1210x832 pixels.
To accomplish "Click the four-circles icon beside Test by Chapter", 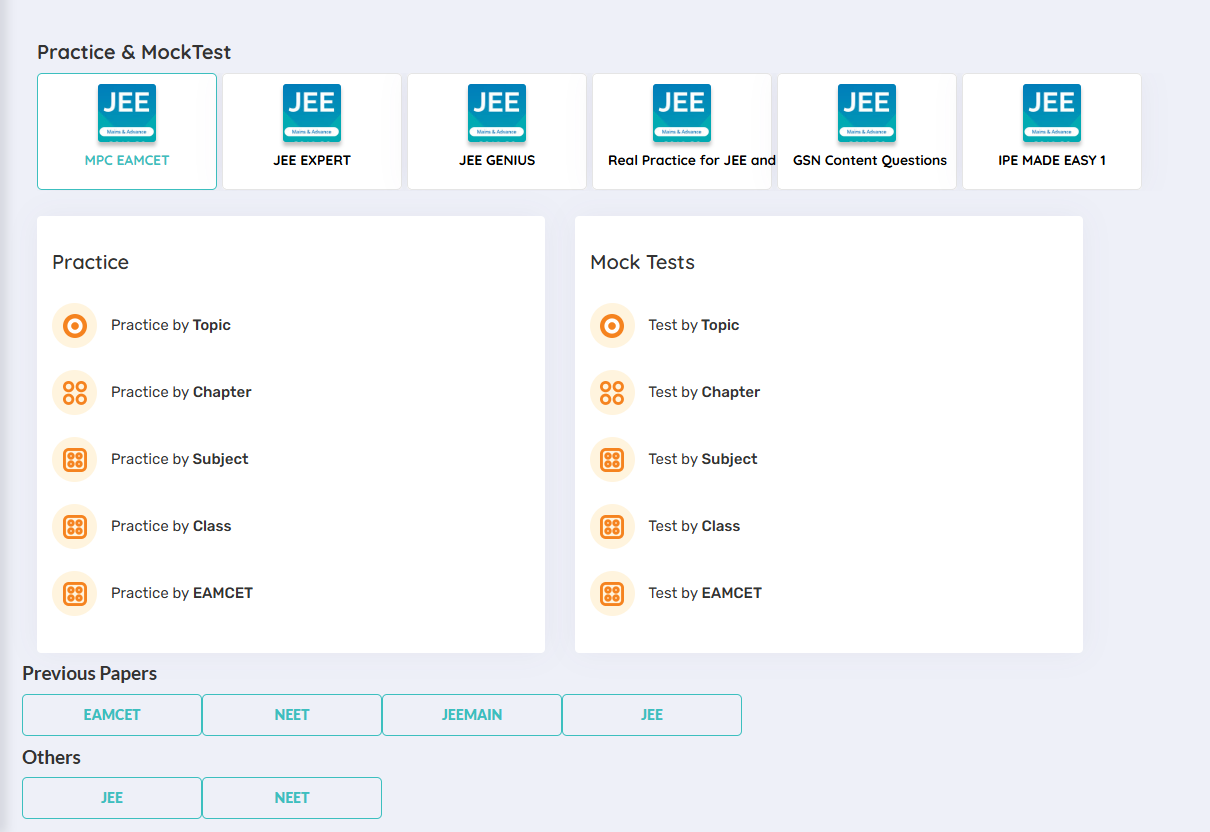I will click(x=613, y=393).
